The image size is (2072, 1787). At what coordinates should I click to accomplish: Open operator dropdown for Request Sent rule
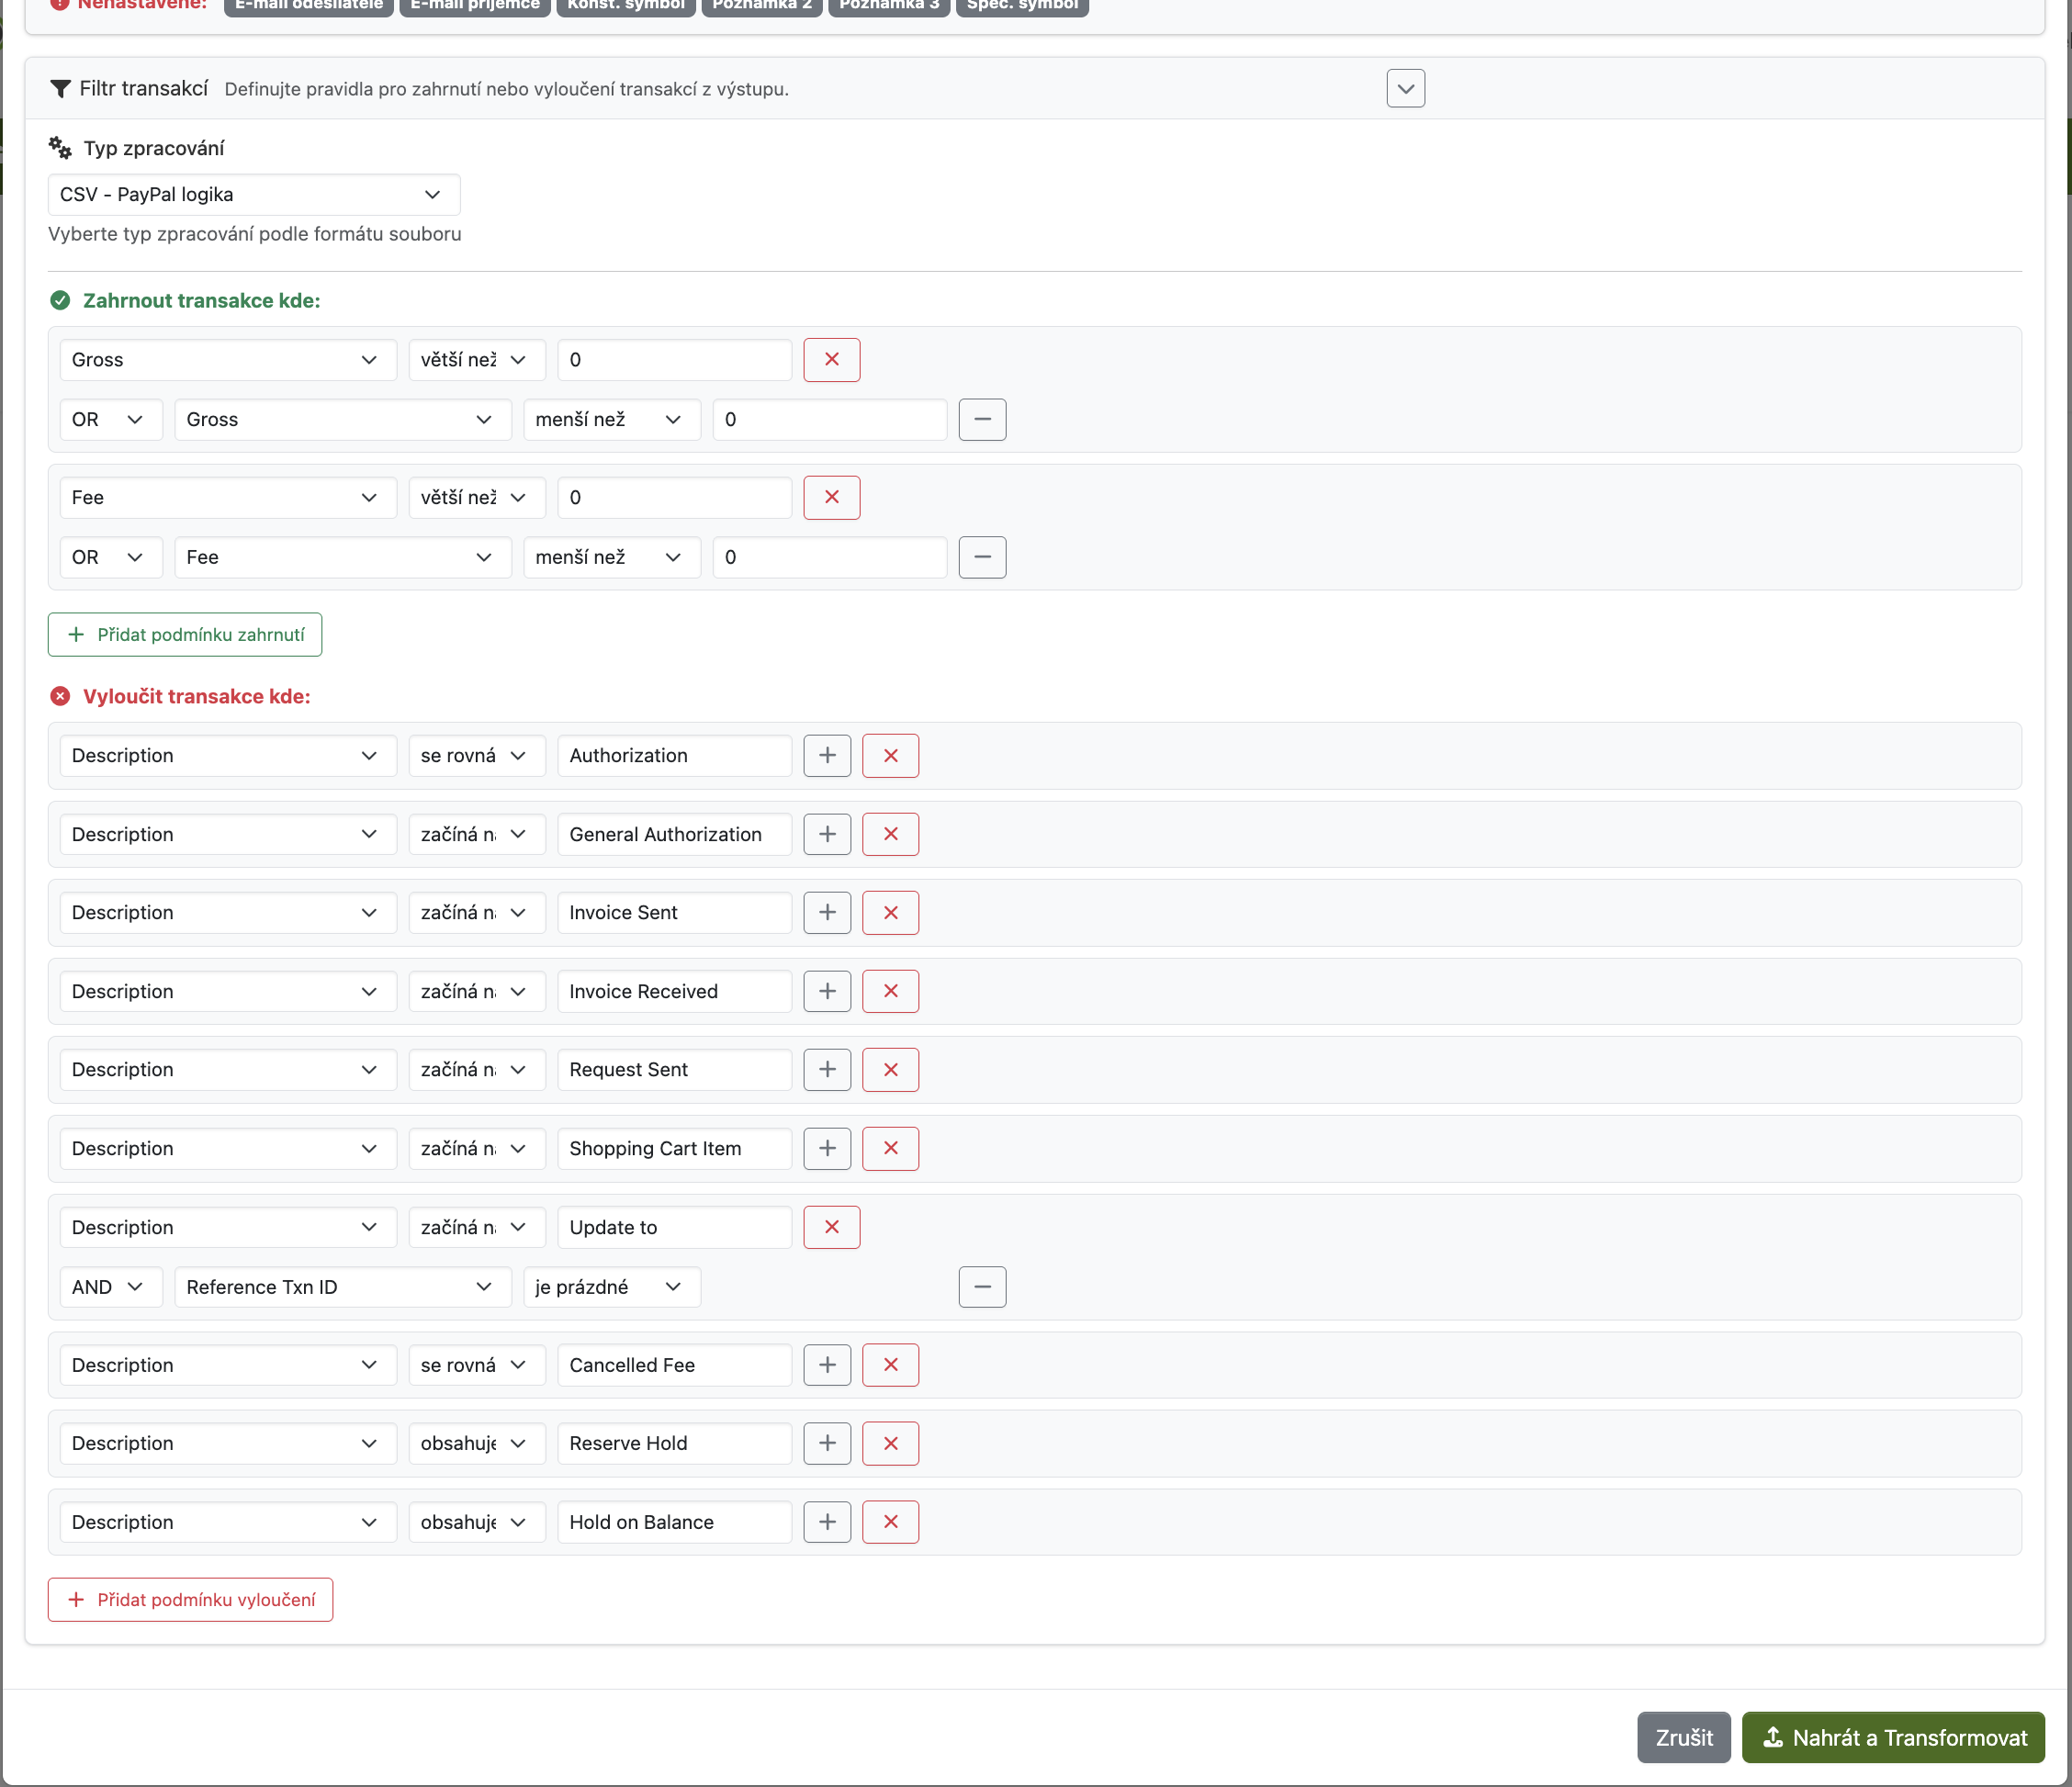tap(476, 1069)
